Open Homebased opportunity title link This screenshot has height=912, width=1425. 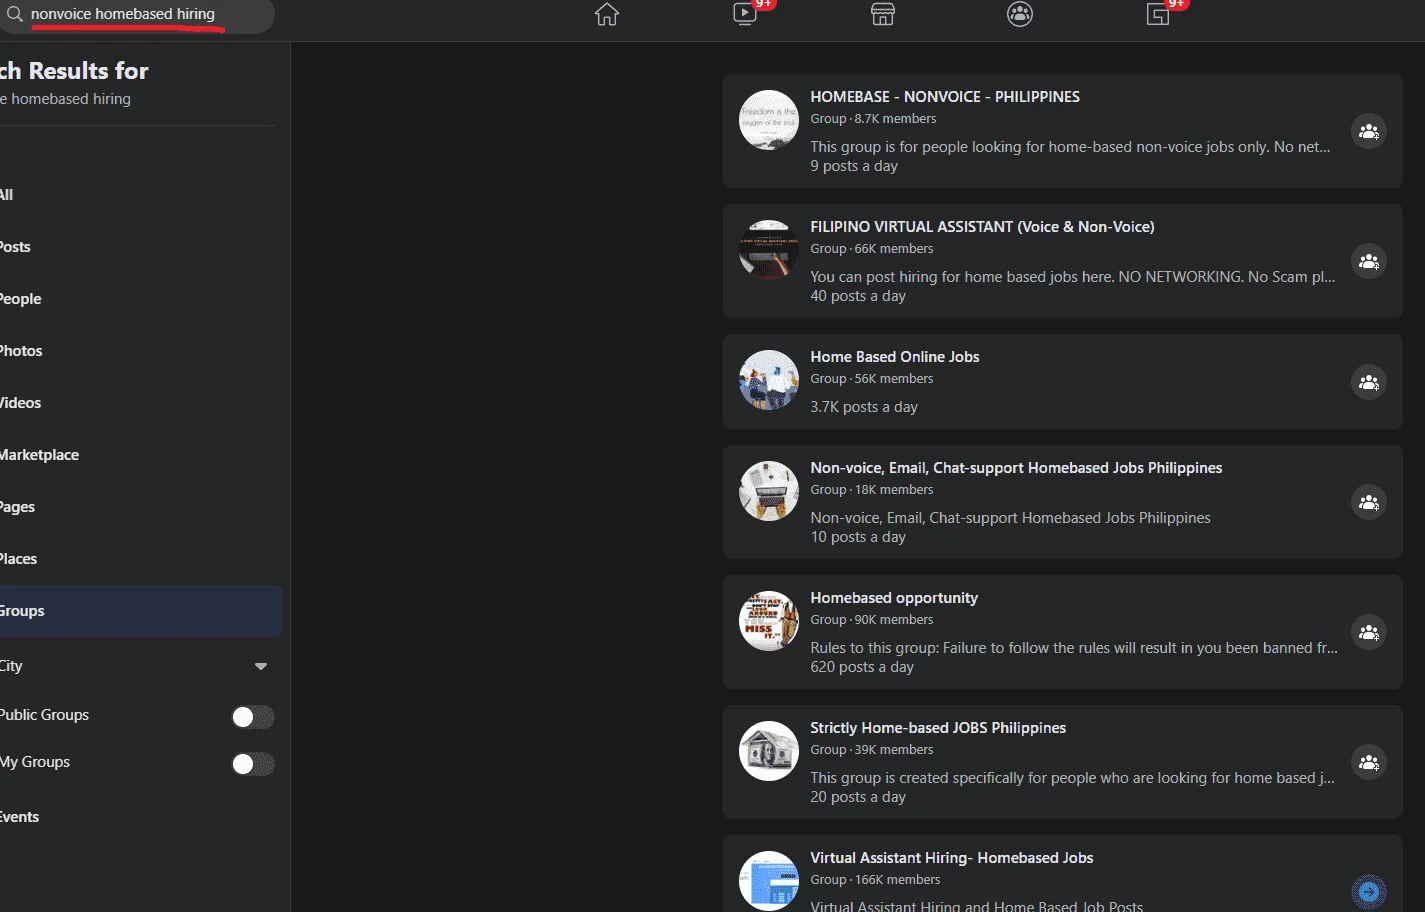894,598
